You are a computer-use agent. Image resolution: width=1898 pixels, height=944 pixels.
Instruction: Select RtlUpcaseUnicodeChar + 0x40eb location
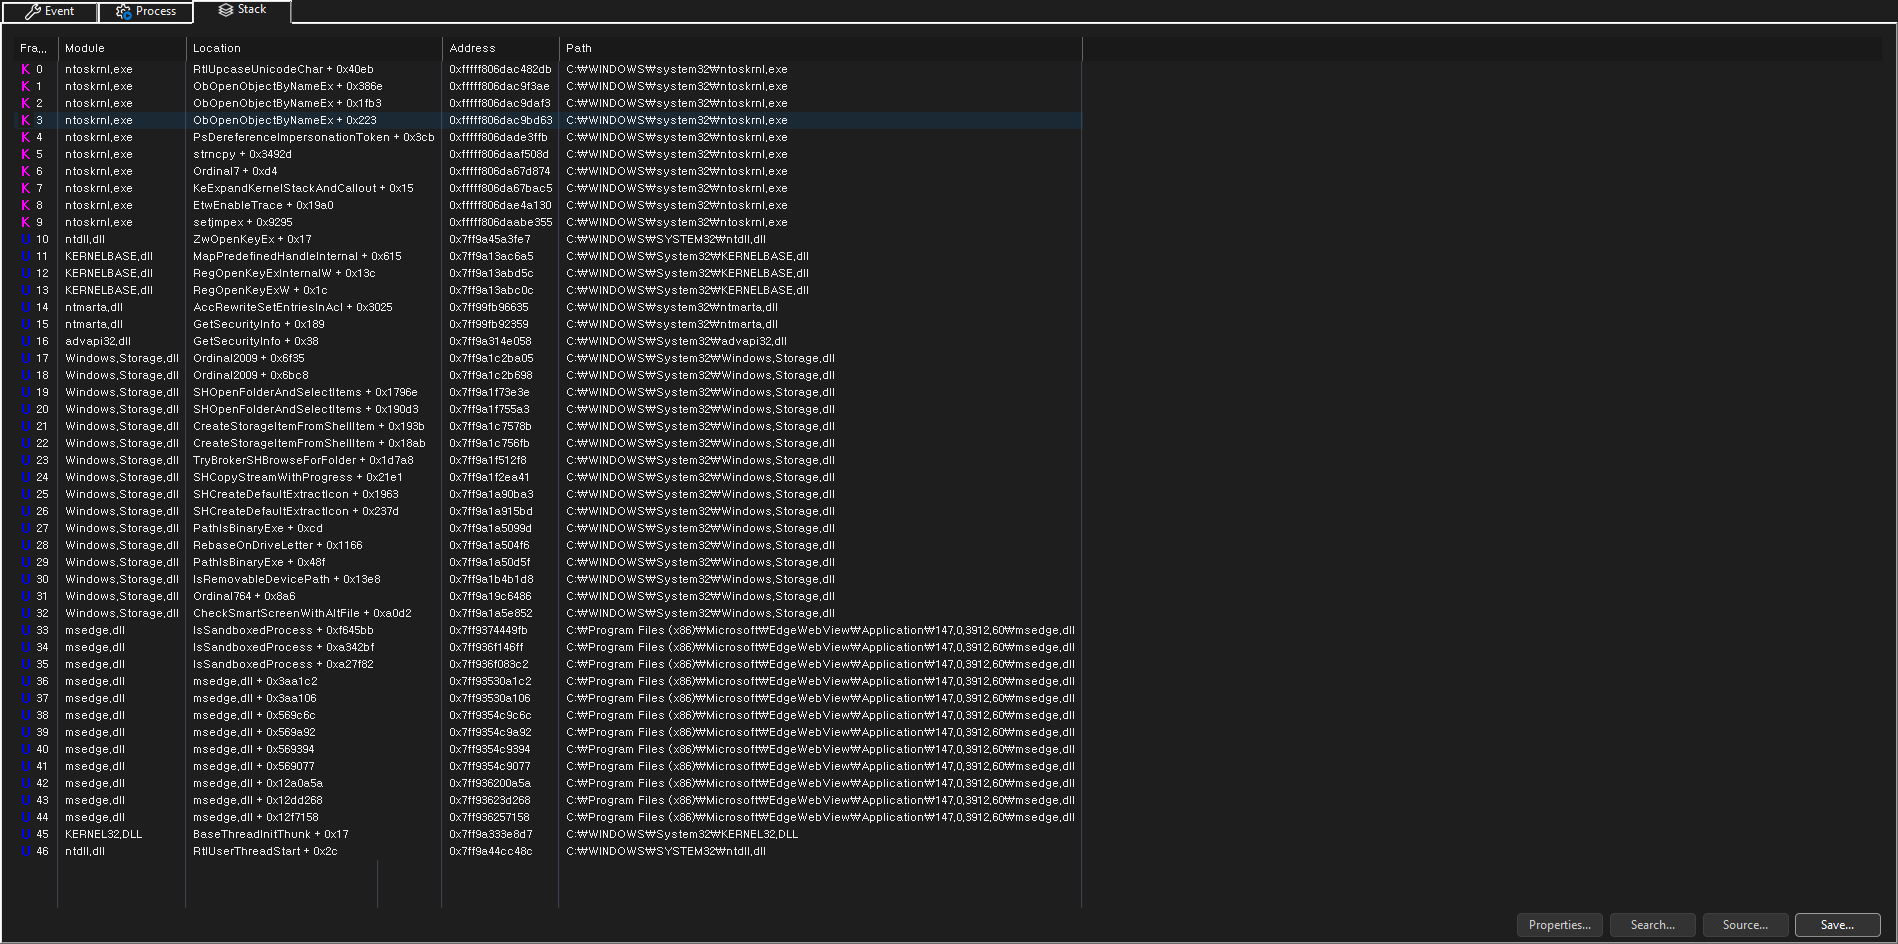coord(283,69)
